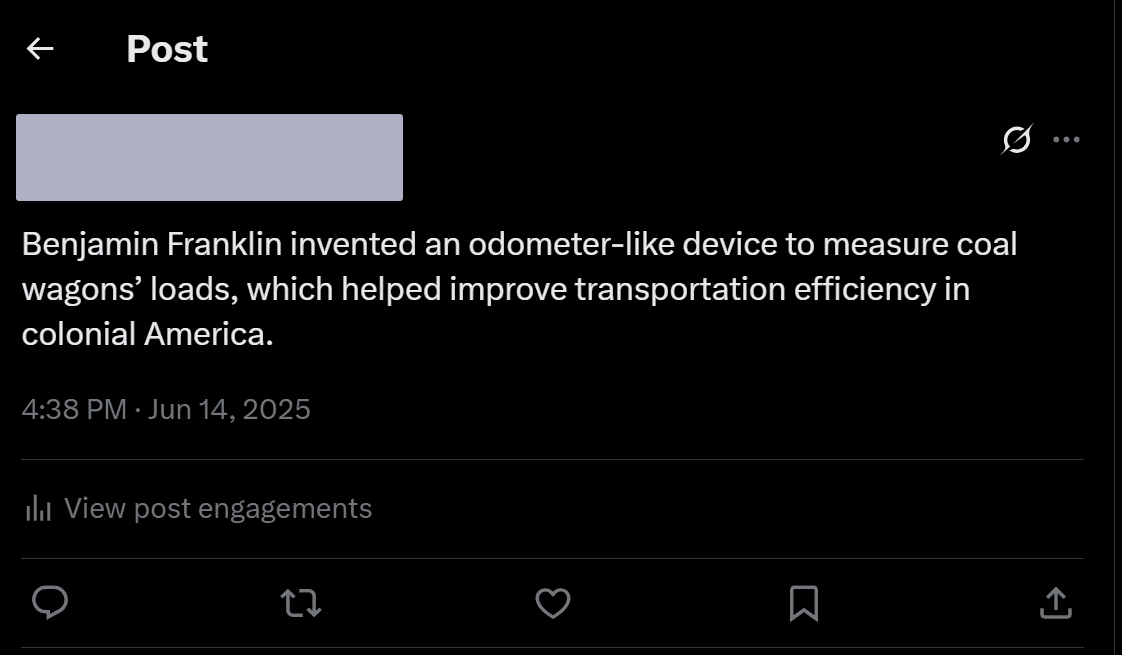
Task: Reply to the post
Action: tap(50, 603)
